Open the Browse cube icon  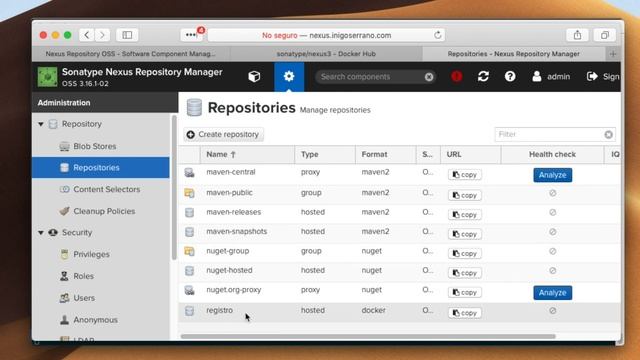tap(254, 76)
